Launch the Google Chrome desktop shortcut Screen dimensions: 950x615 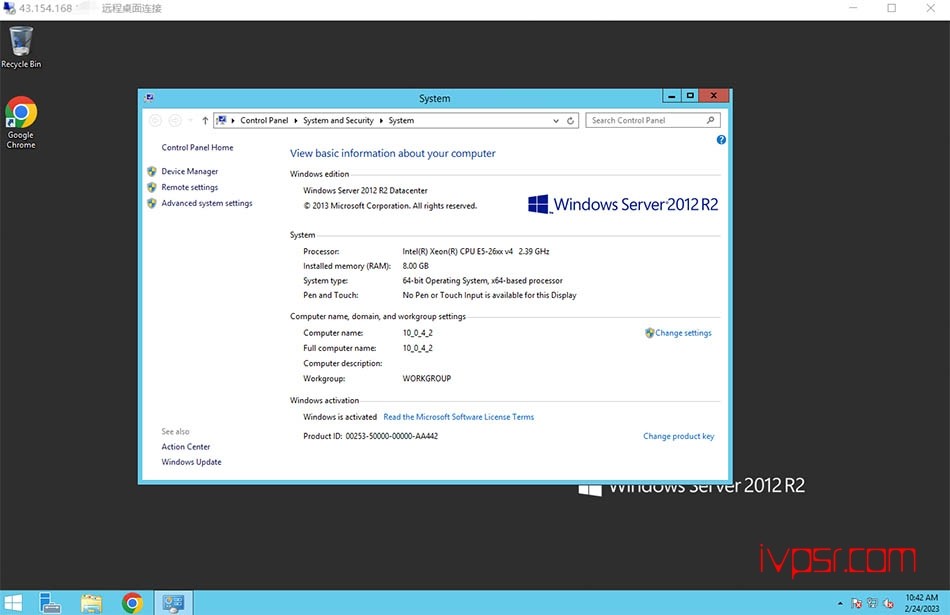21,122
